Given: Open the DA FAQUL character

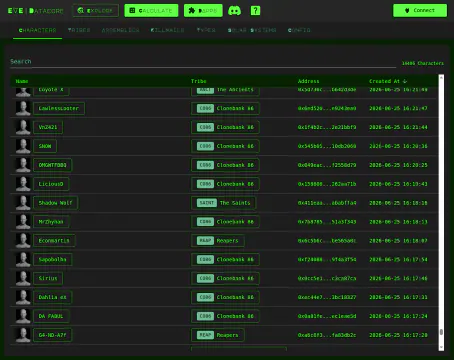Looking at the screenshot, I should click(51, 316).
